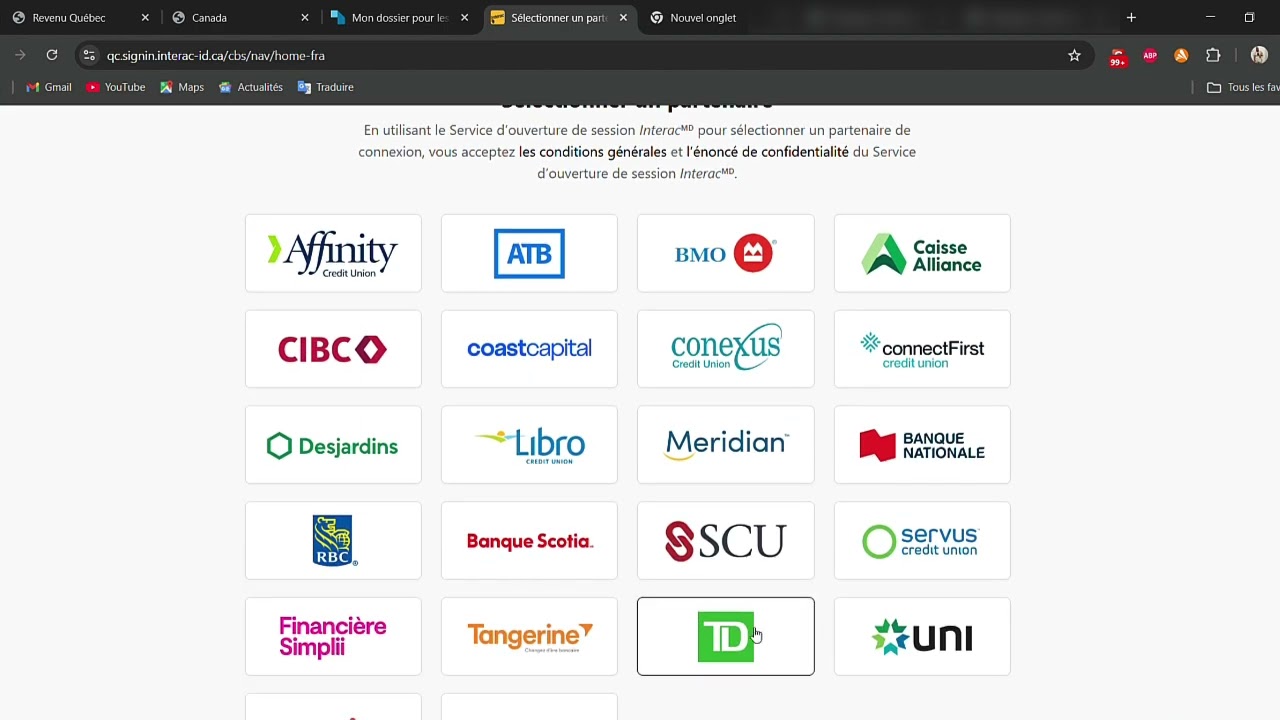The image size is (1280, 720).
Task: Select the SCU logo
Action: [726, 541]
